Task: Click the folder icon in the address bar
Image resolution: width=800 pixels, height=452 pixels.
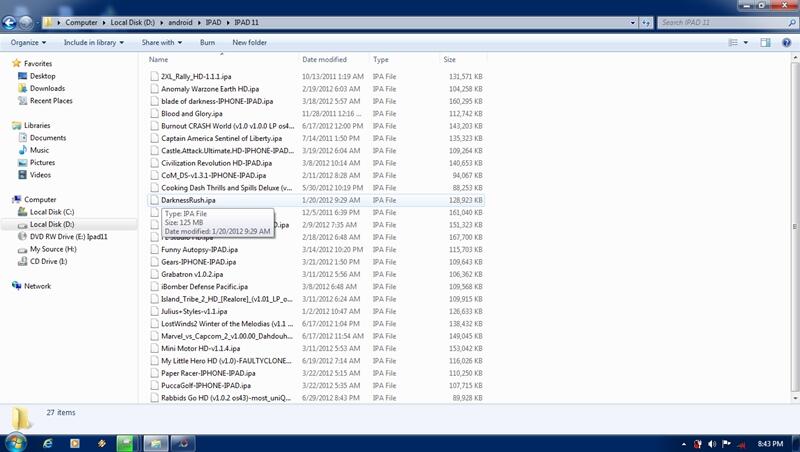Action: 48,22
